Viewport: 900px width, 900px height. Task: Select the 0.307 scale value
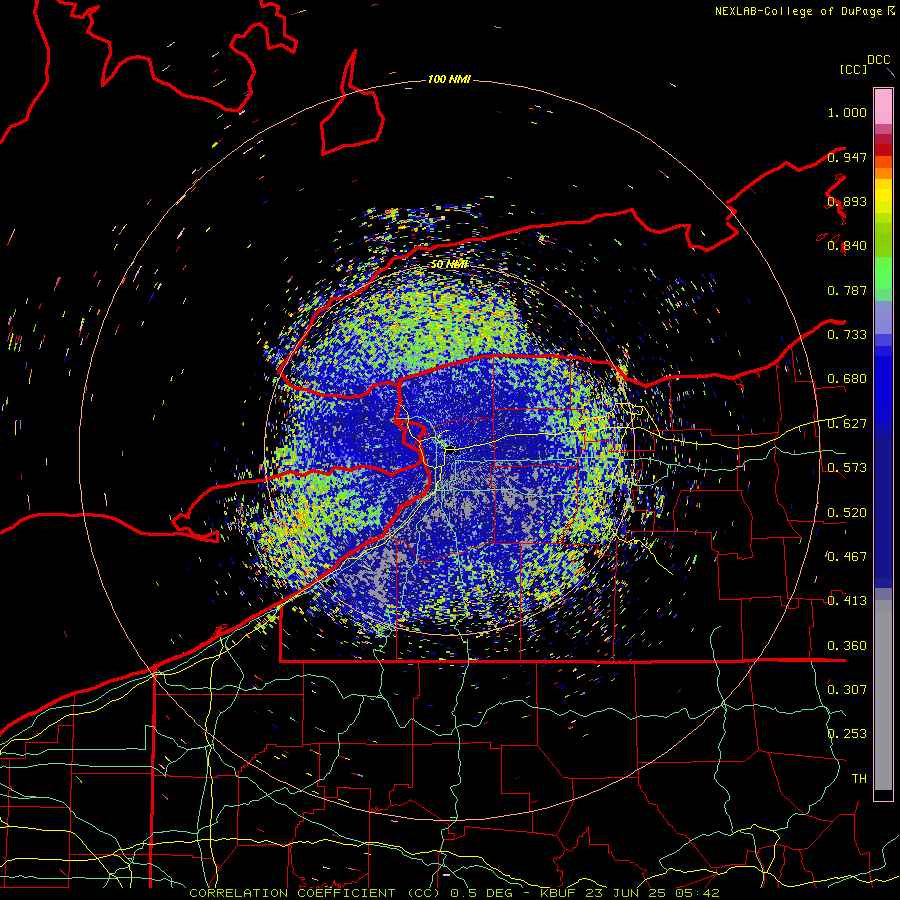[x=847, y=689]
